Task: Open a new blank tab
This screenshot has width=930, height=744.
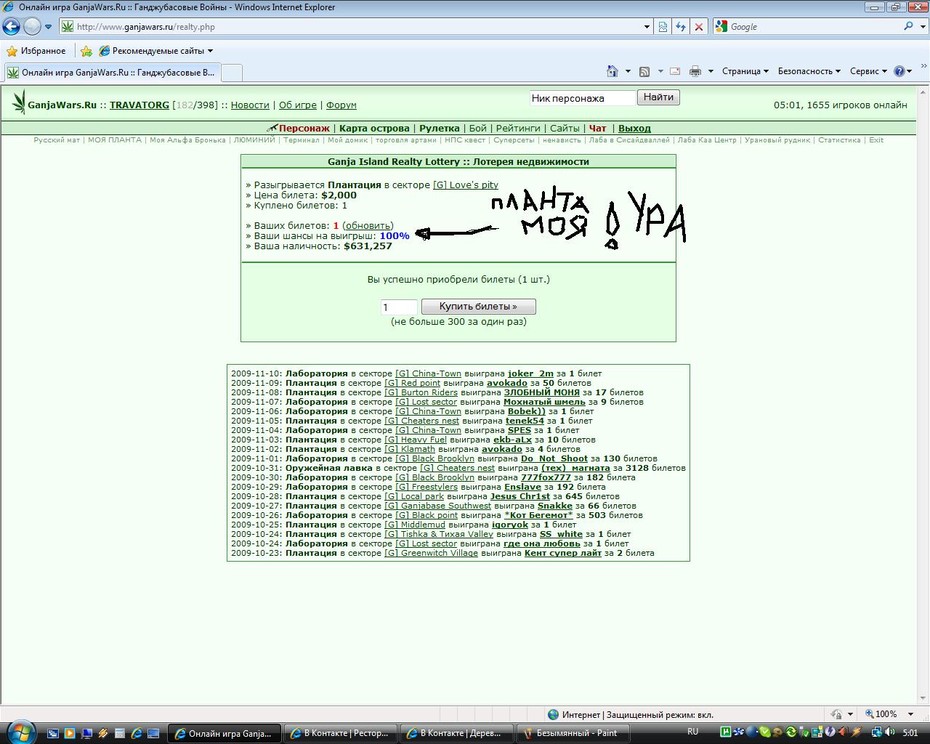Action: [232, 73]
